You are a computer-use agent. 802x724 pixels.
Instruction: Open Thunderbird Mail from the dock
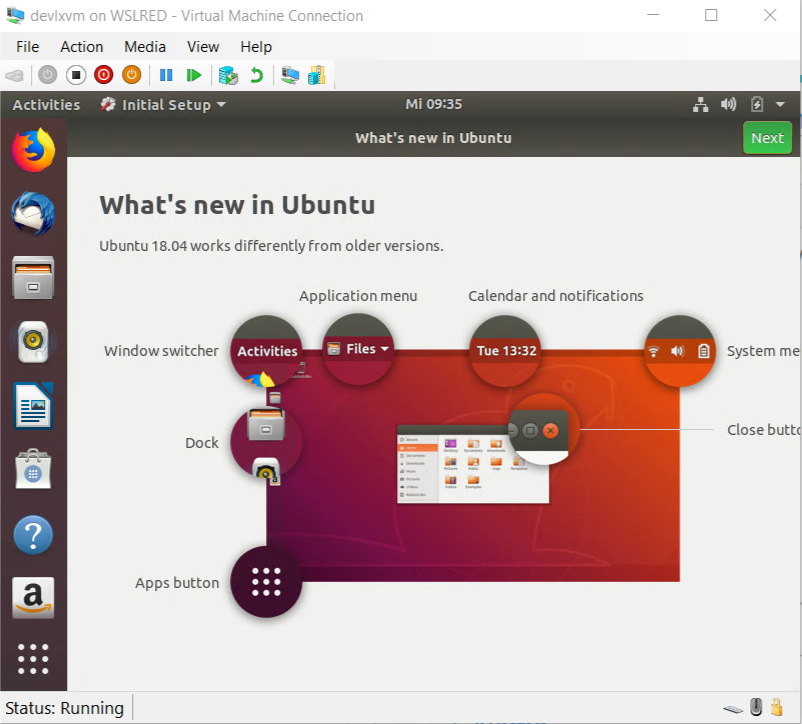[33, 213]
